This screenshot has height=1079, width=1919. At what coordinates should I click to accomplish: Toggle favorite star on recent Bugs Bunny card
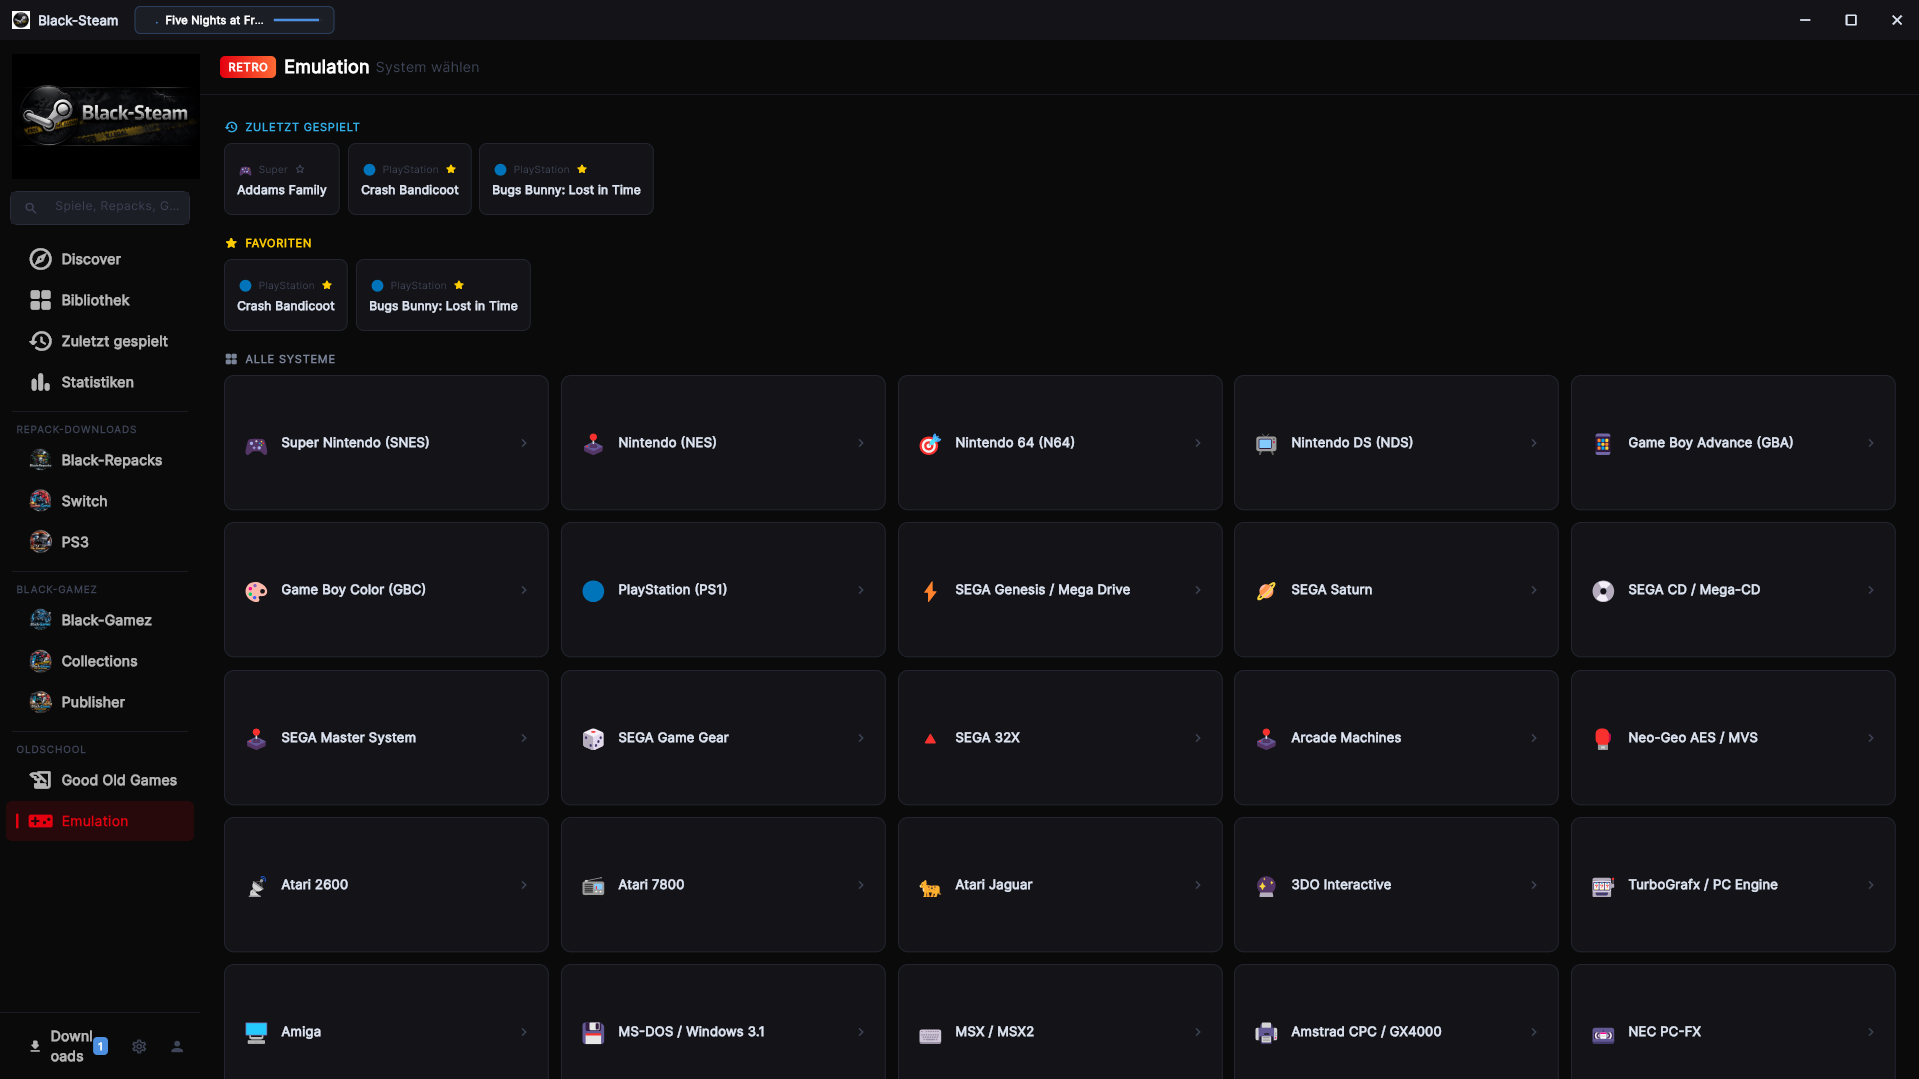pyautogui.click(x=582, y=170)
